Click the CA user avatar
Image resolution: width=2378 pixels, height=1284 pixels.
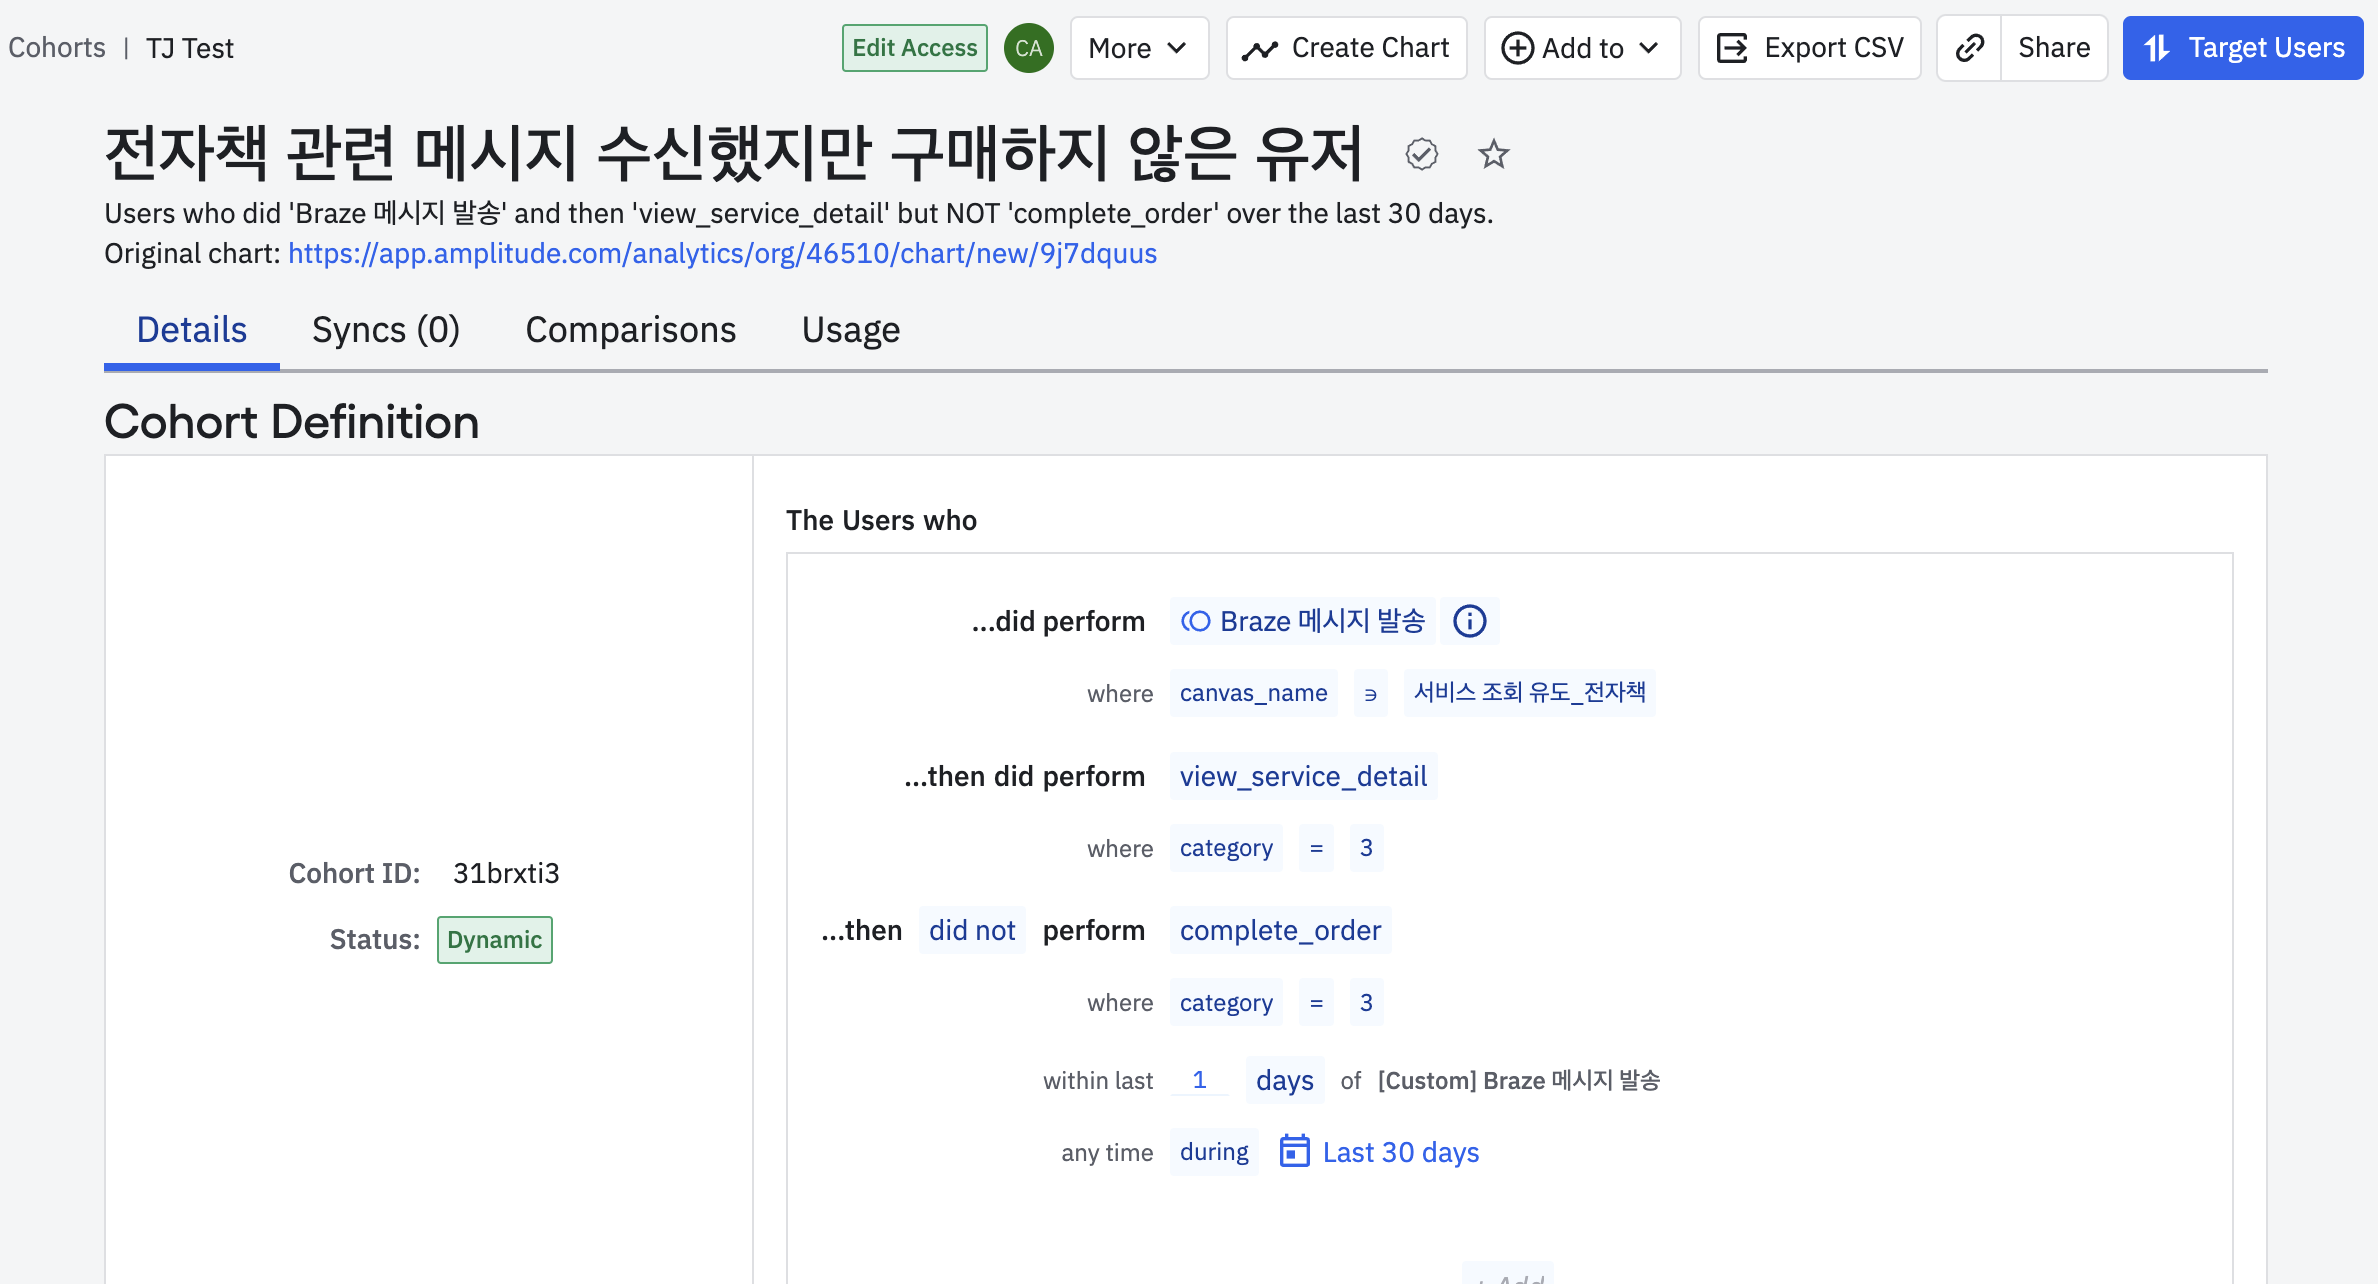pyautogui.click(x=1028, y=48)
